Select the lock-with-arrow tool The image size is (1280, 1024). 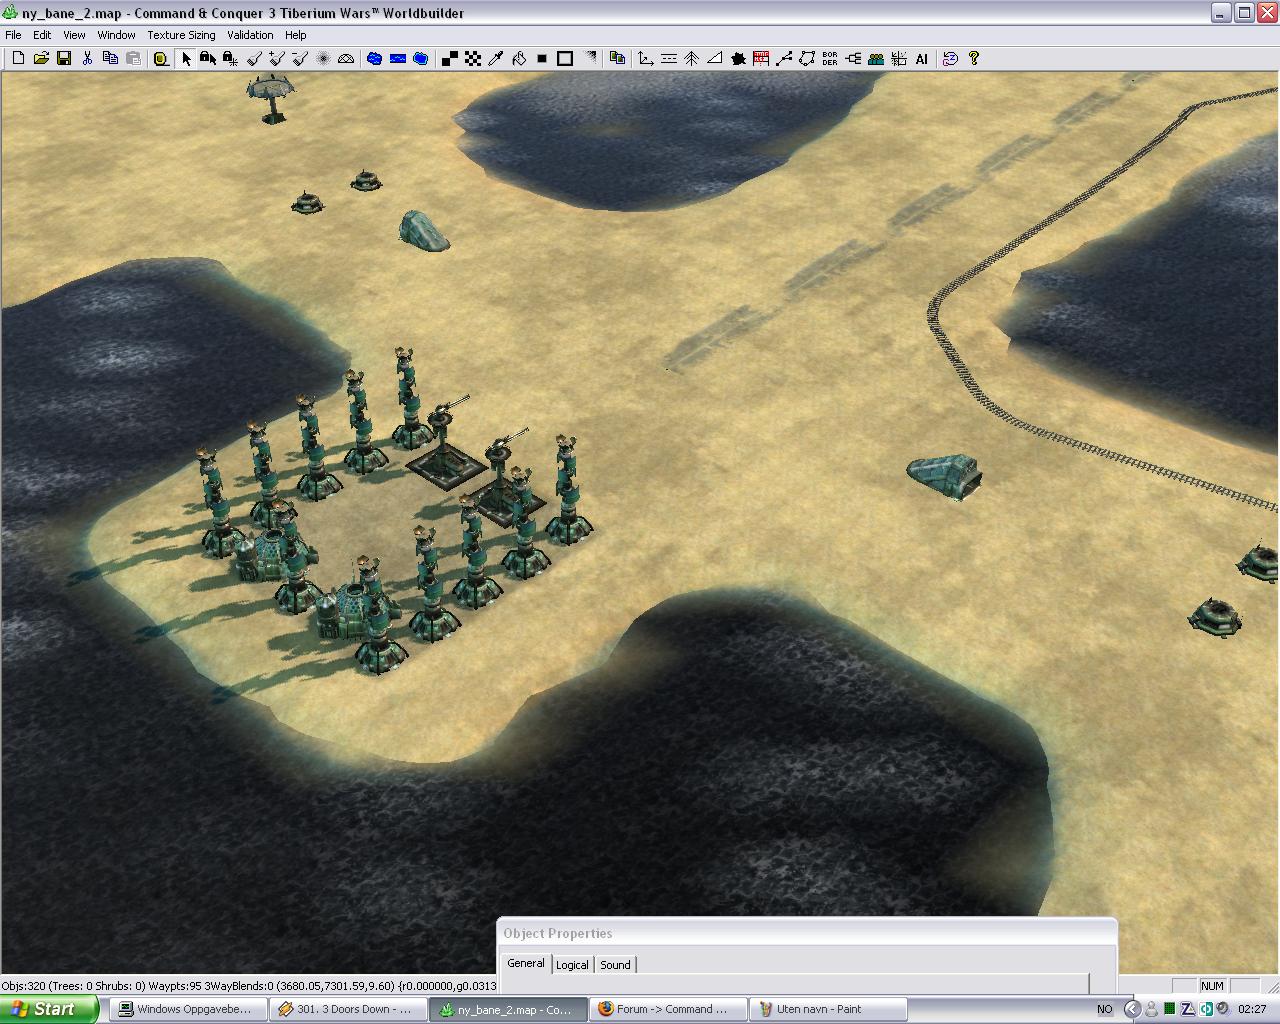tap(208, 59)
